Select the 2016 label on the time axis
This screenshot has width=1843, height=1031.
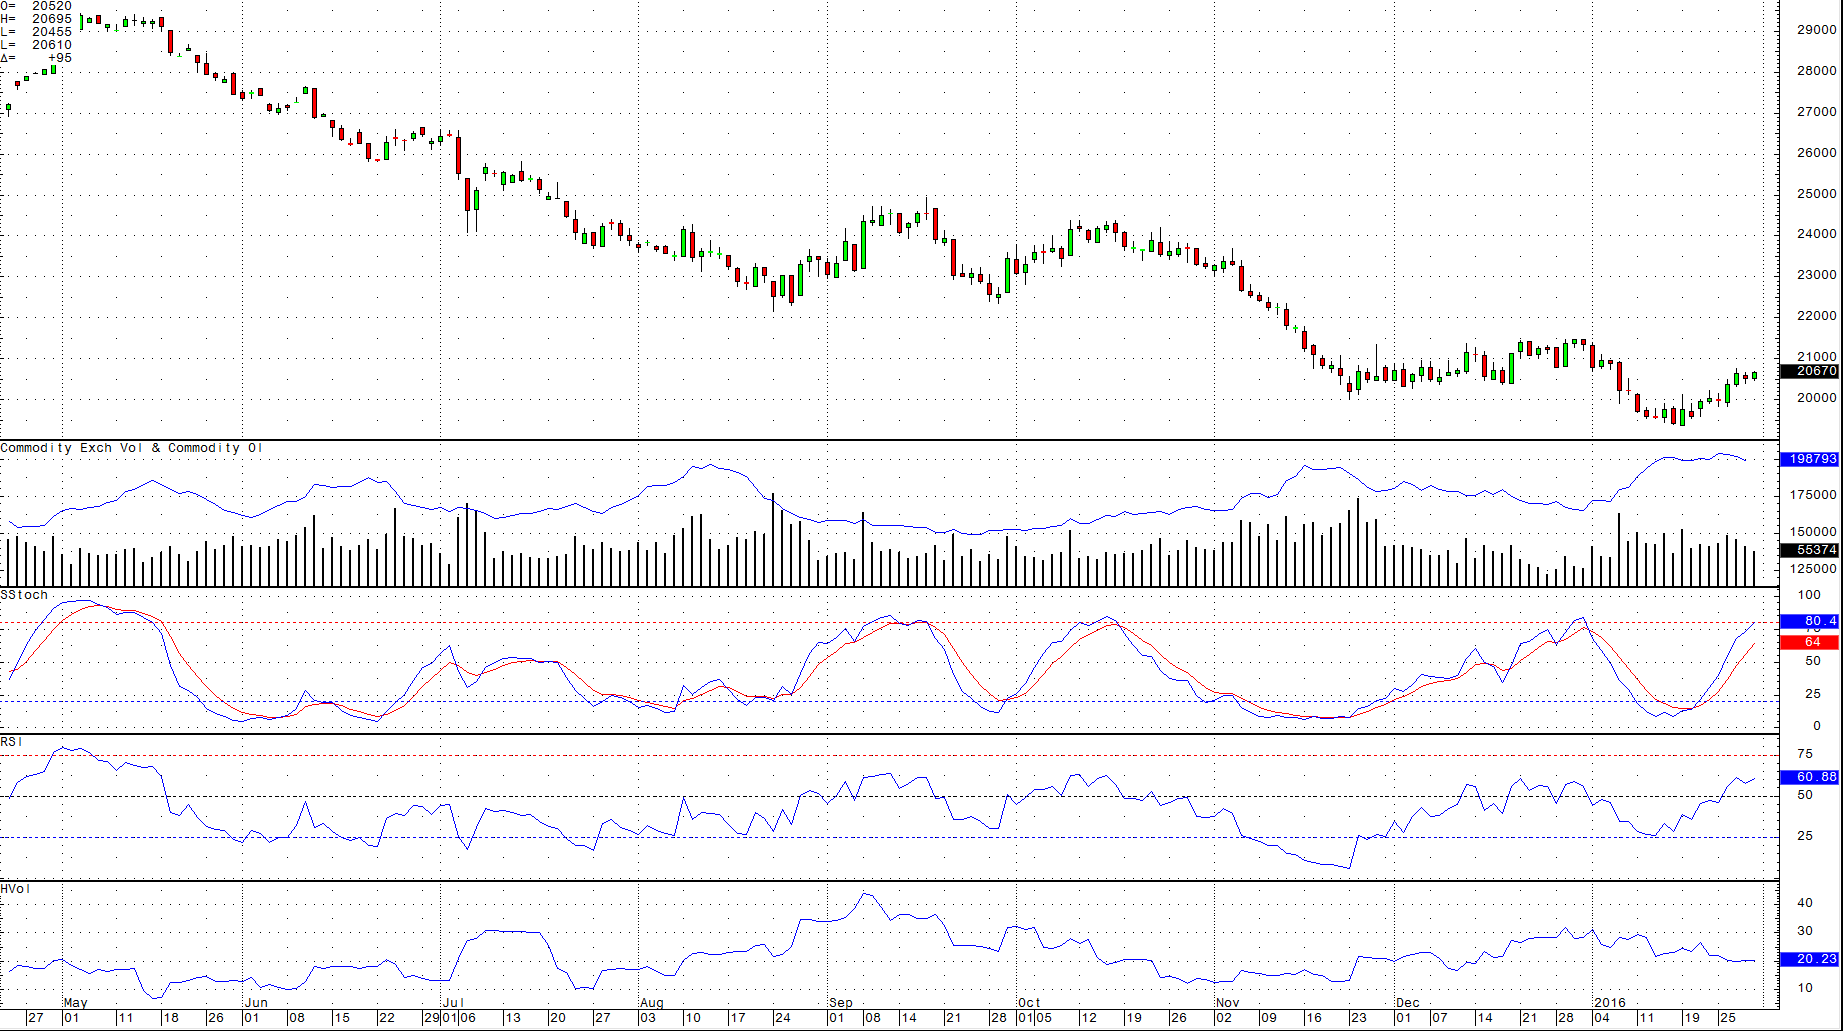pyautogui.click(x=1609, y=1002)
